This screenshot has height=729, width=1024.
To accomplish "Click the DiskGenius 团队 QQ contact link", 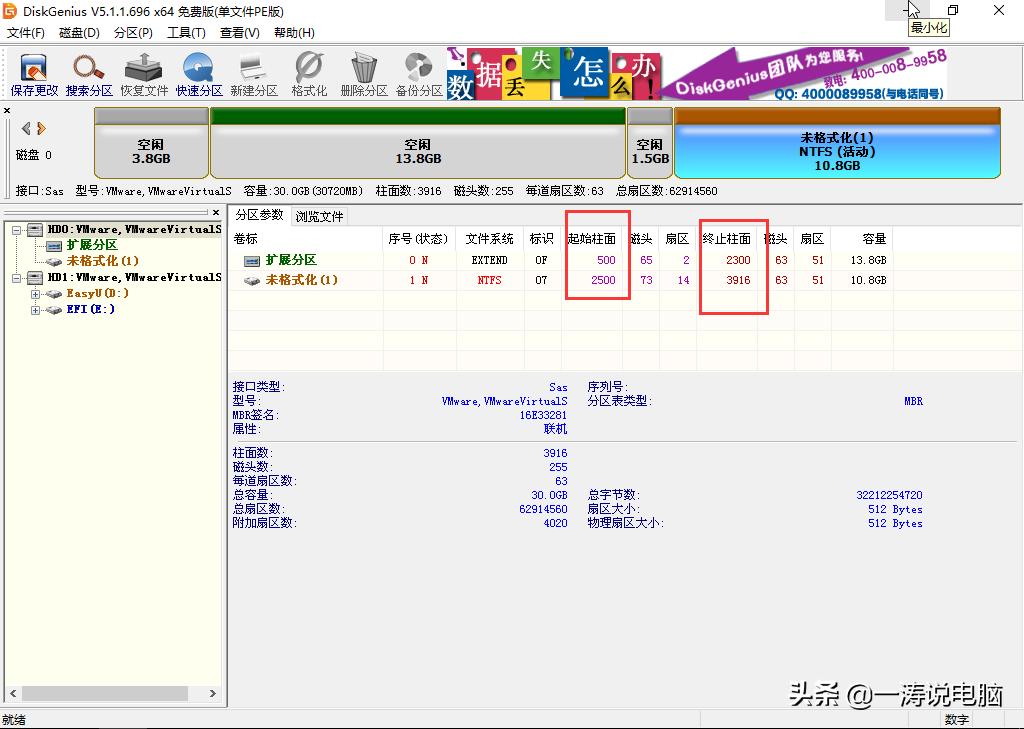I will click(860, 94).
